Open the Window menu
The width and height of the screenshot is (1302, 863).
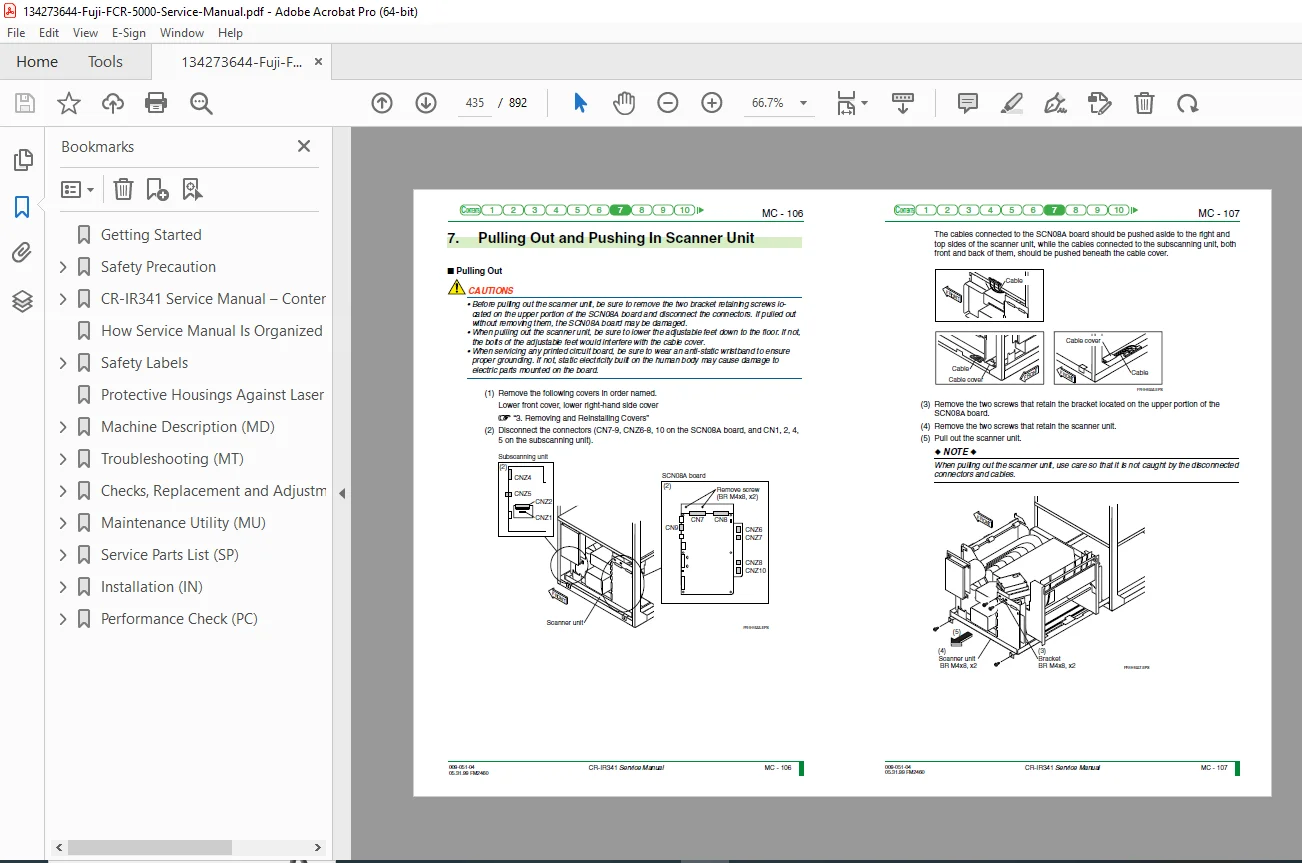pos(182,33)
